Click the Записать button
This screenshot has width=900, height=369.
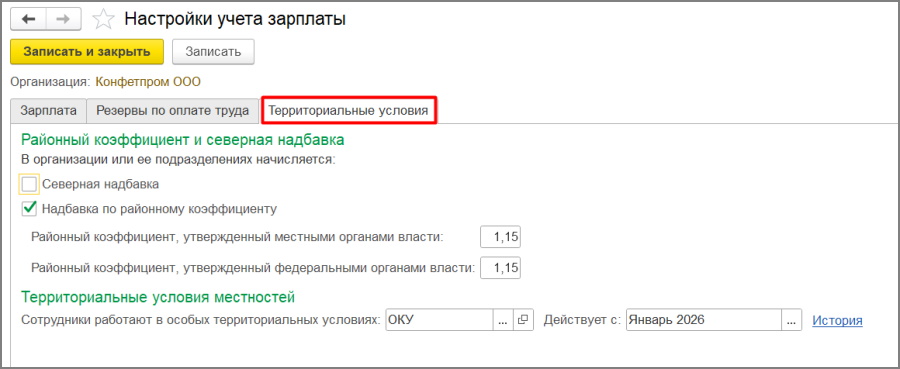213,51
